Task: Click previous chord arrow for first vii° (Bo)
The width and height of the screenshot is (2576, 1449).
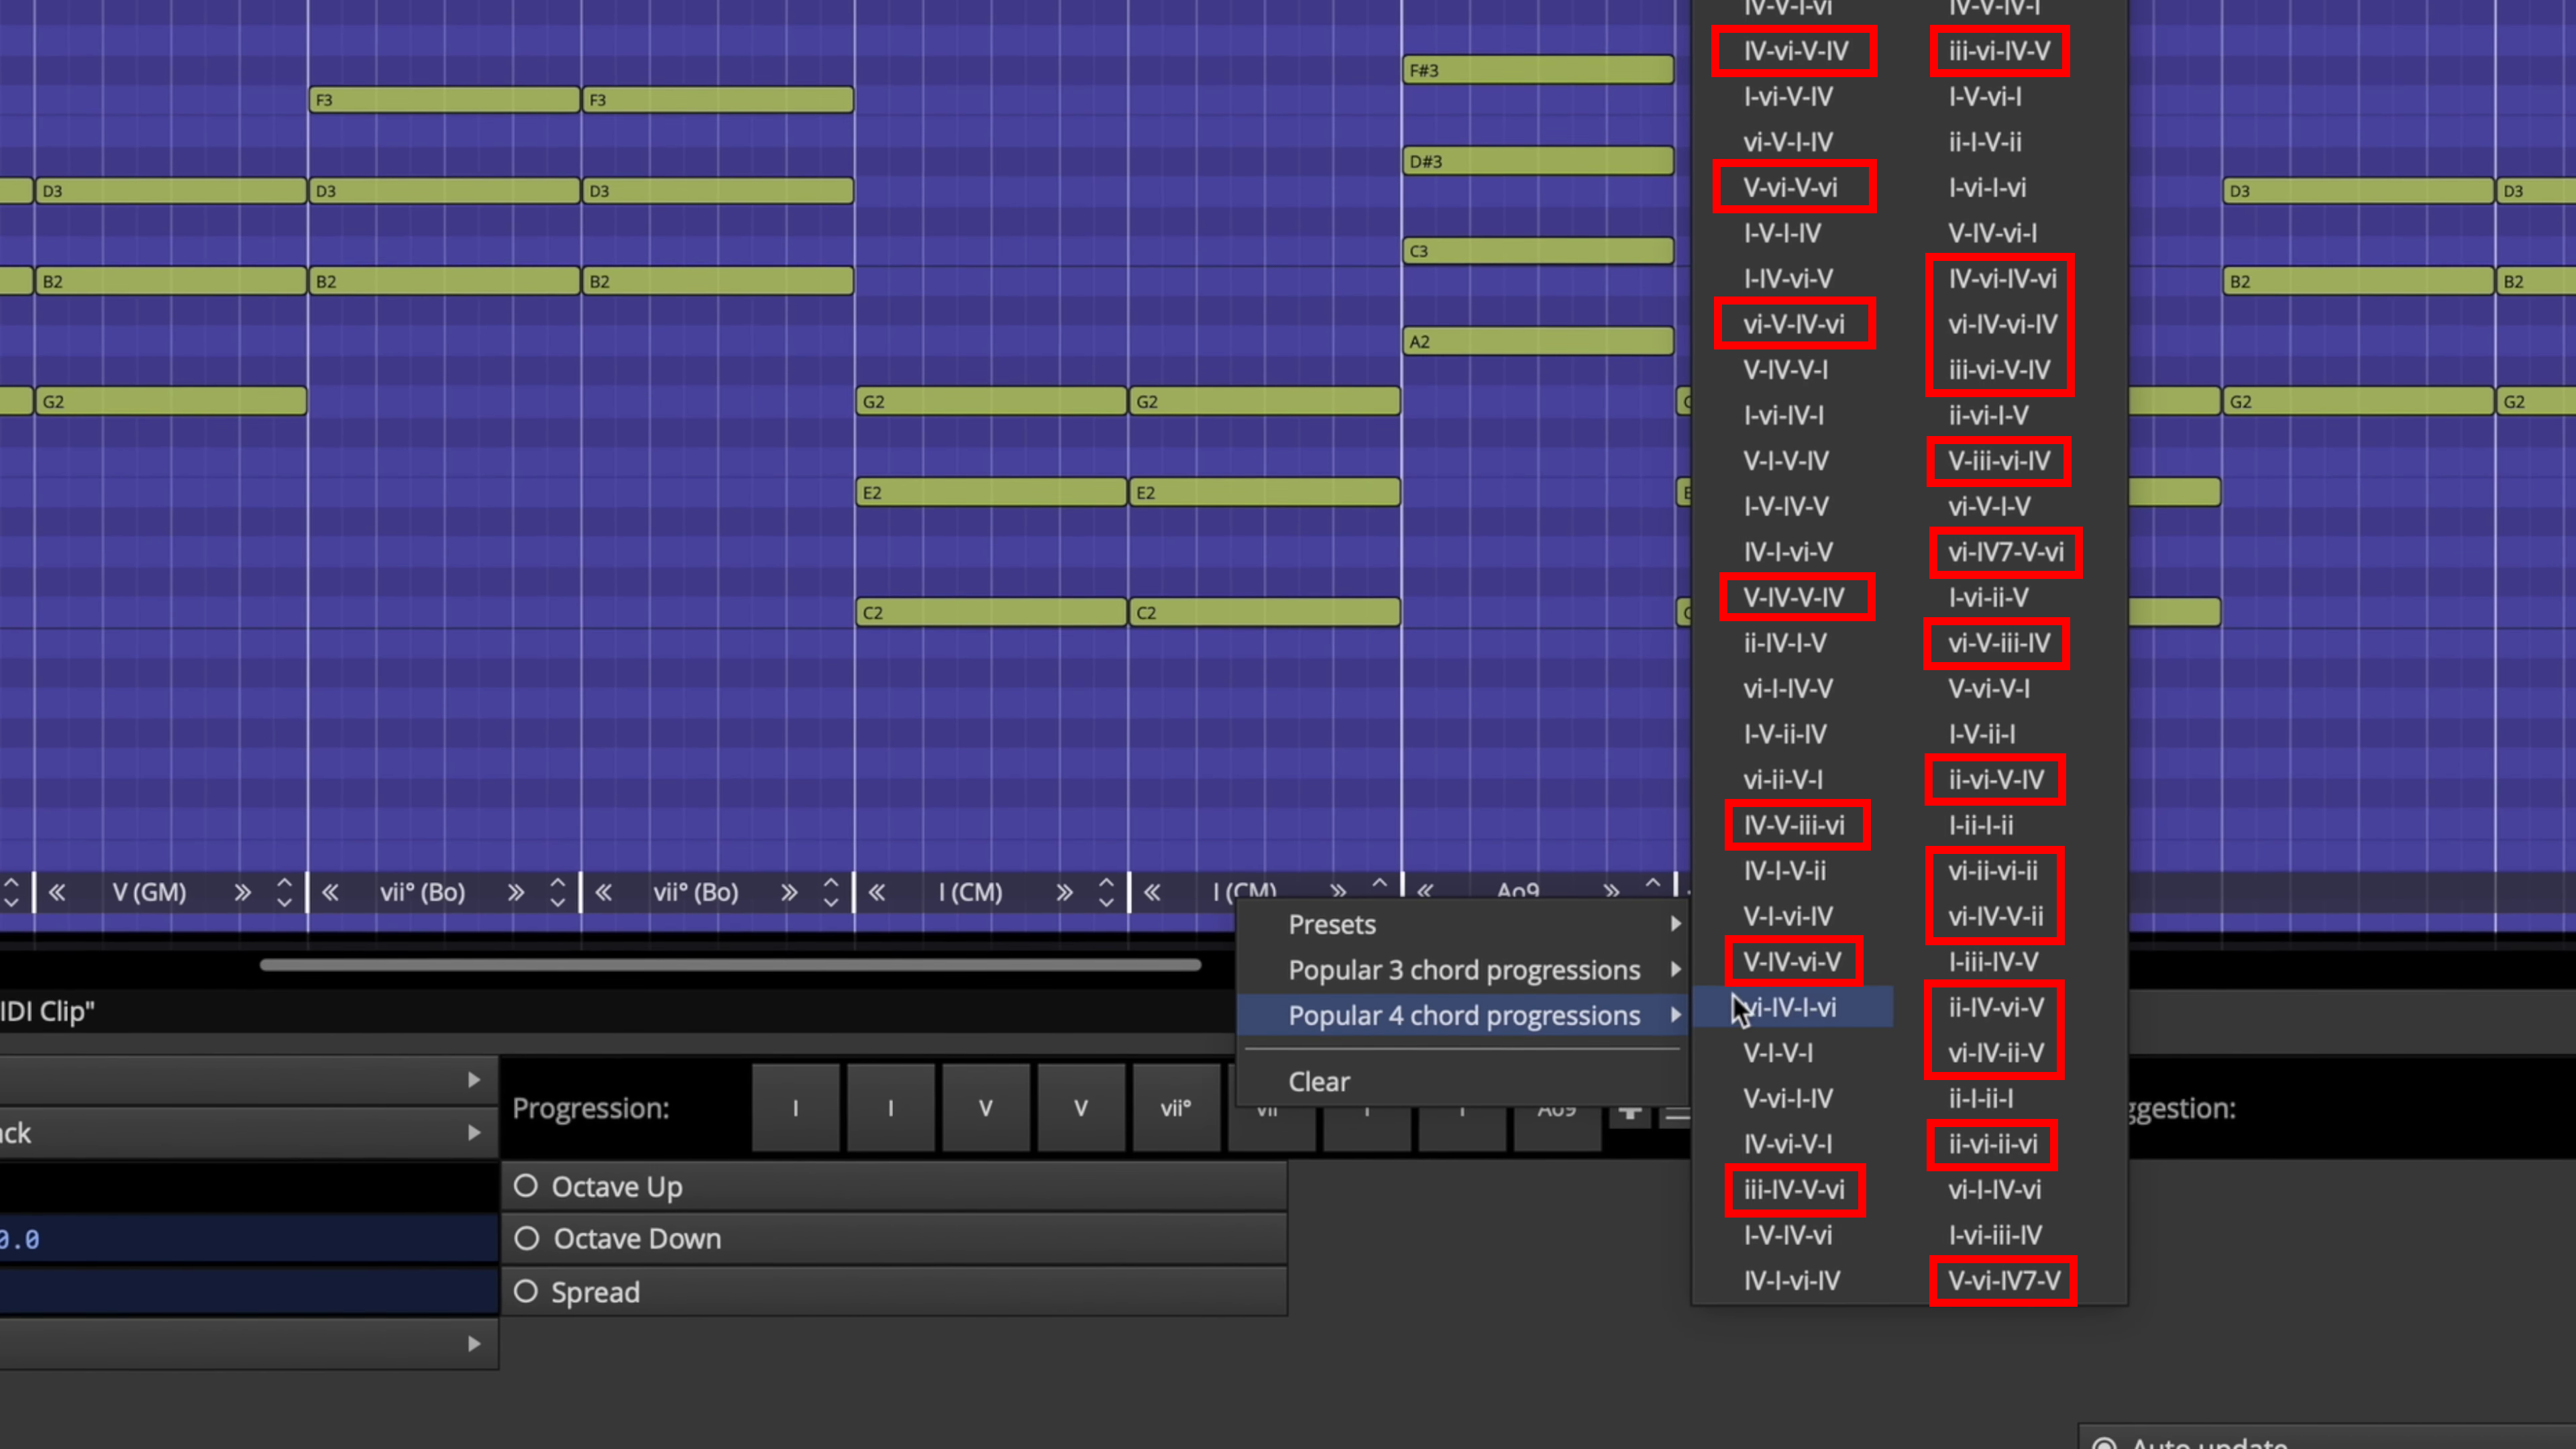Action: pyautogui.click(x=330, y=892)
